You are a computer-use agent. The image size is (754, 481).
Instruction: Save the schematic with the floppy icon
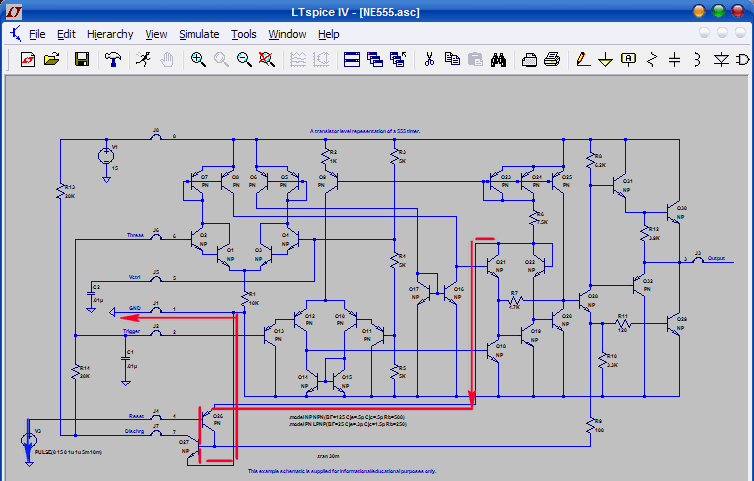click(x=82, y=60)
